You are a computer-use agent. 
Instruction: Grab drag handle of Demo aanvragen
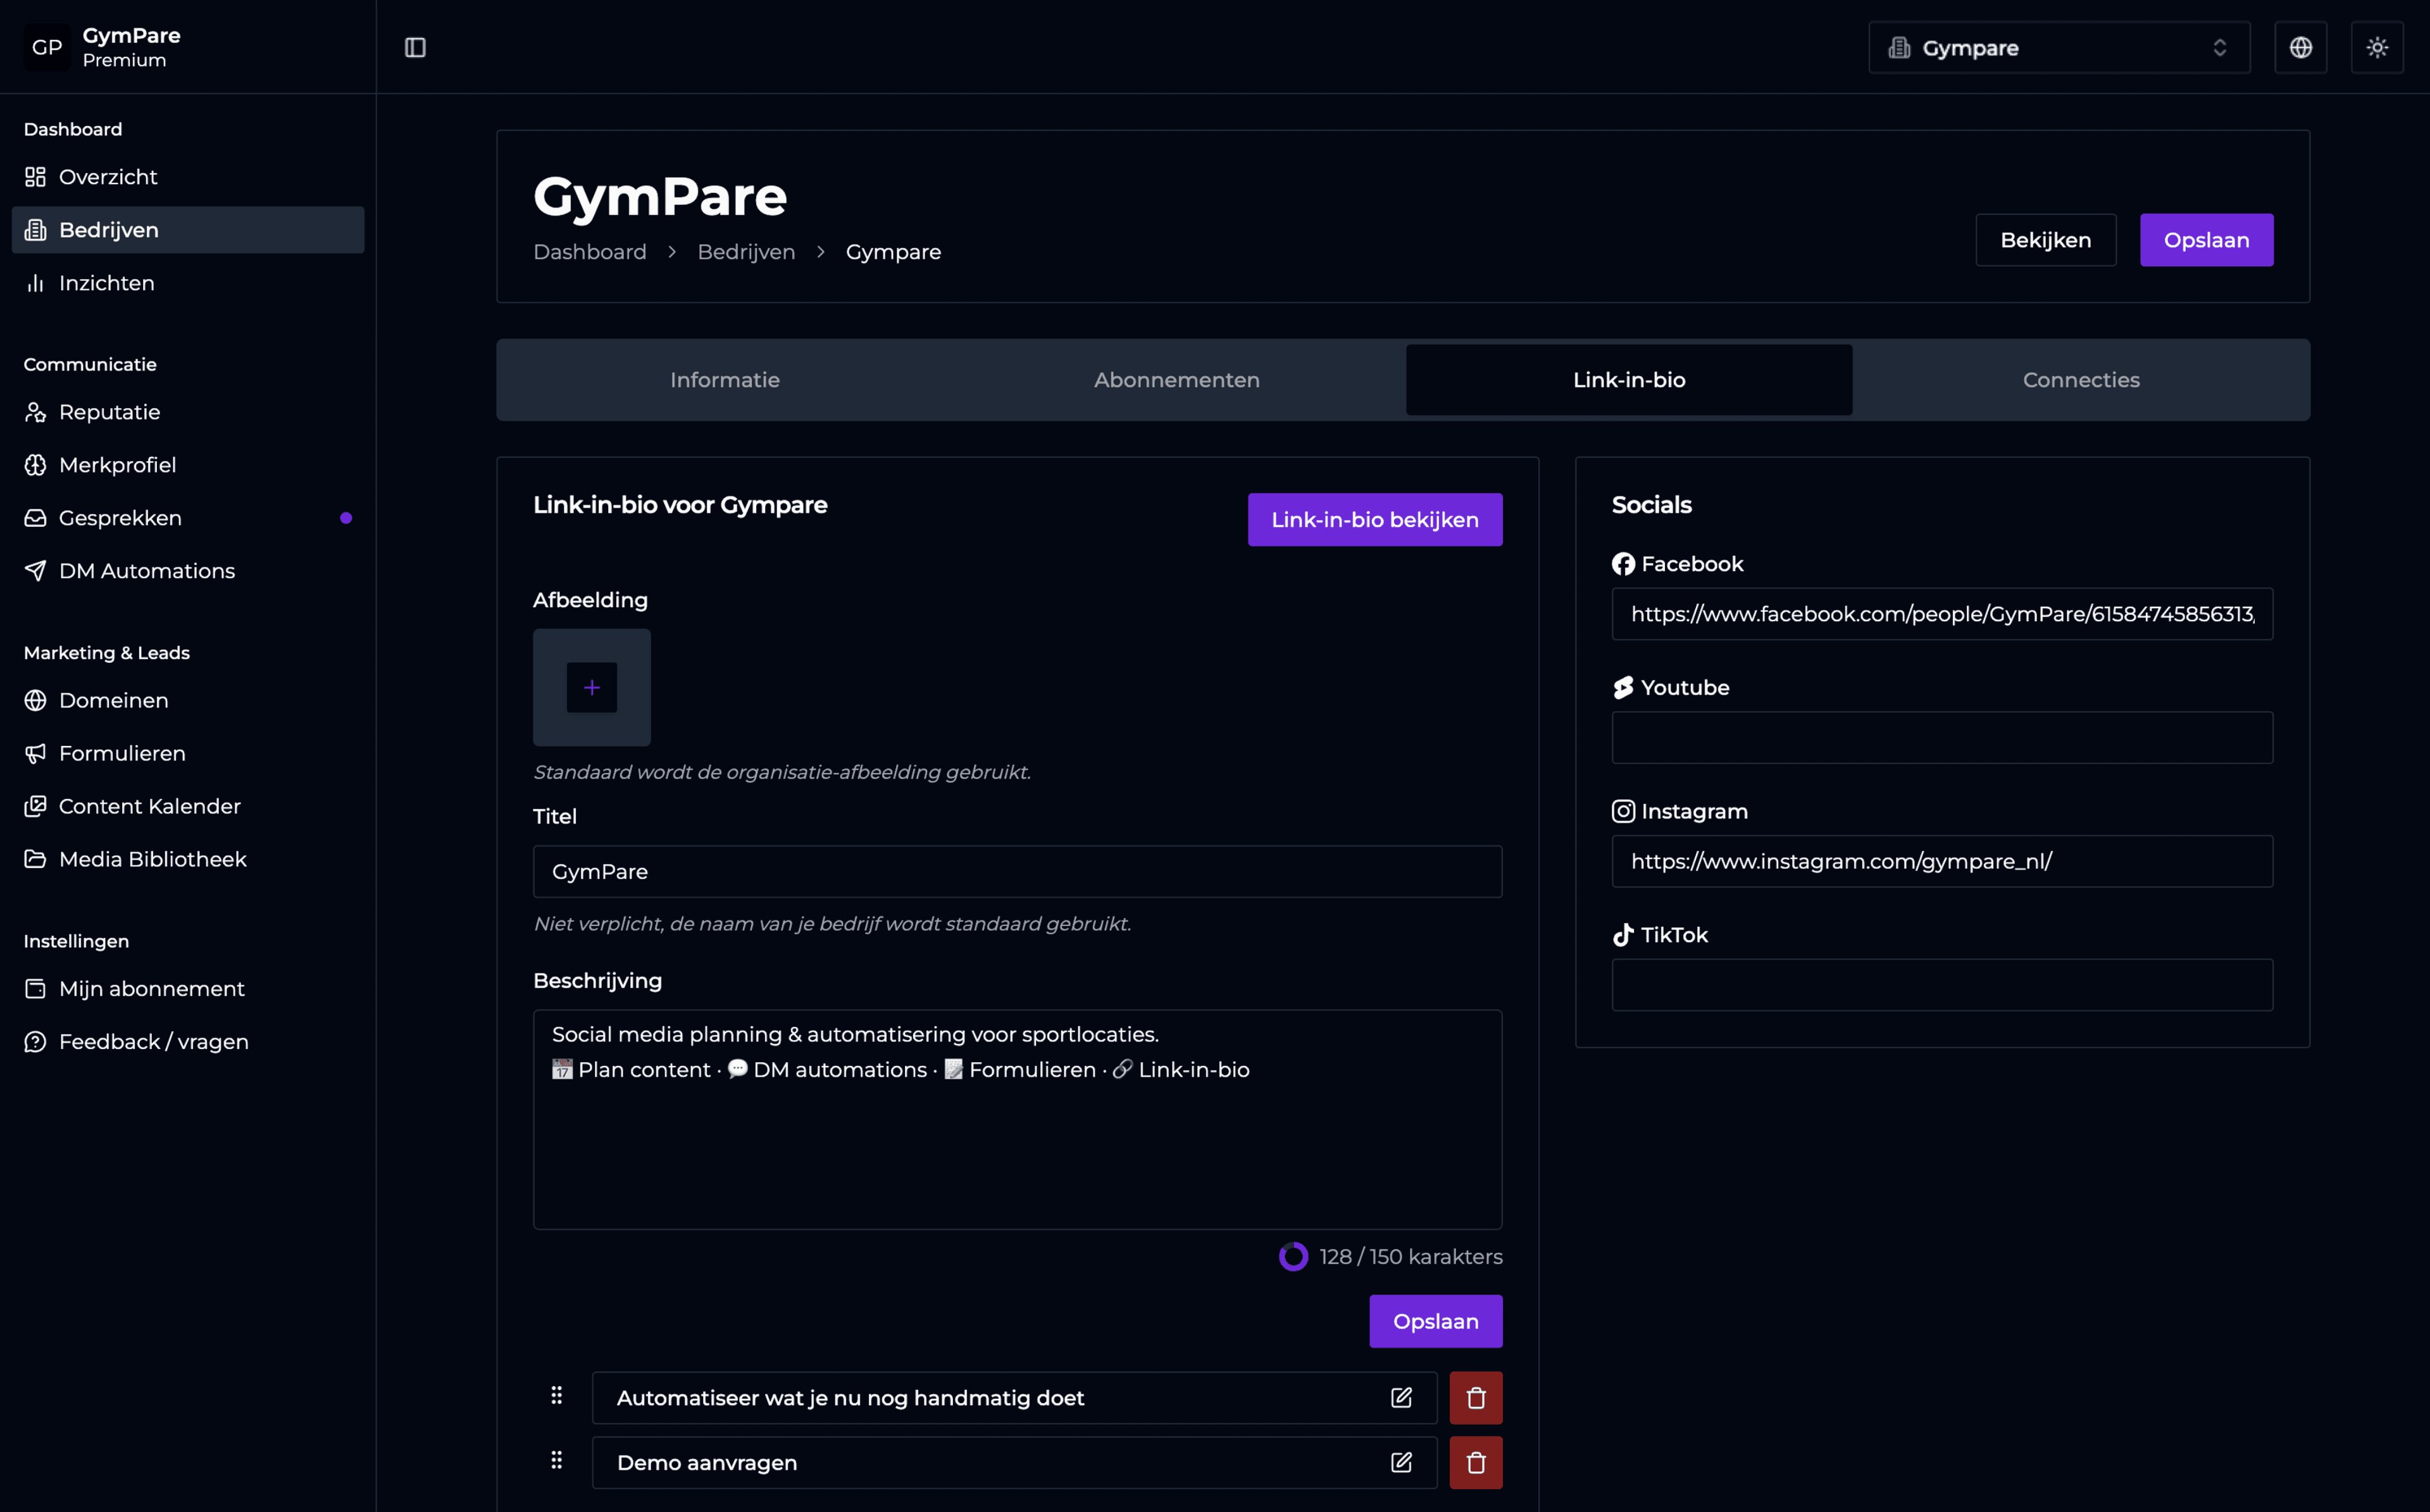557,1461
